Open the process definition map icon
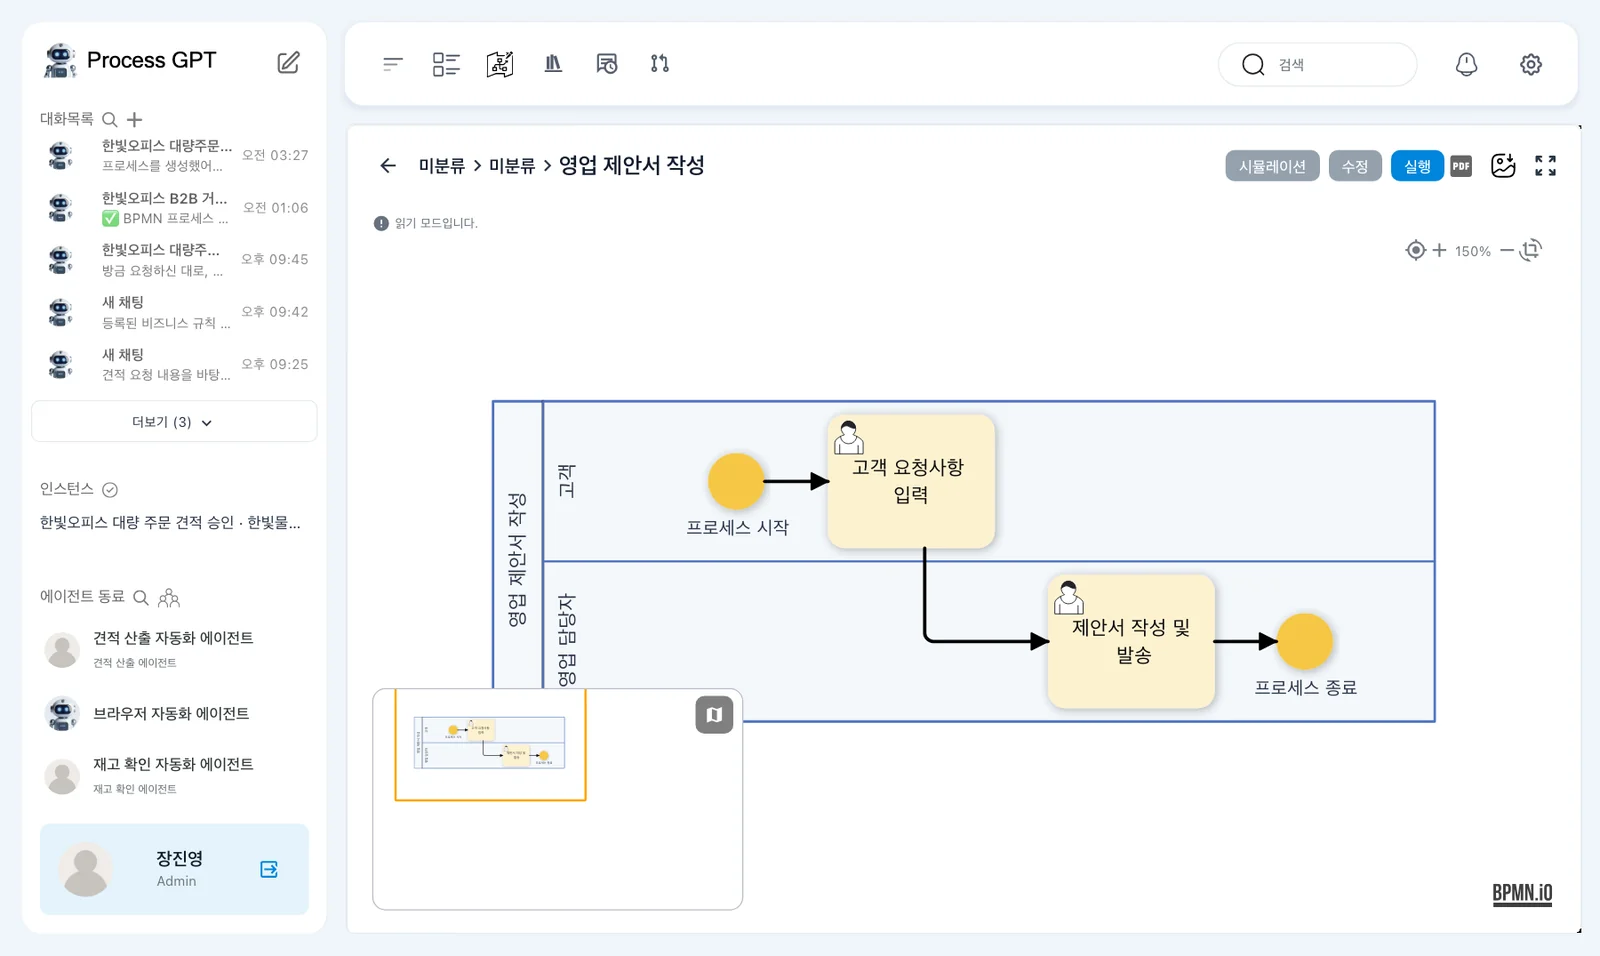This screenshot has height=956, width=1600. [500, 64]
